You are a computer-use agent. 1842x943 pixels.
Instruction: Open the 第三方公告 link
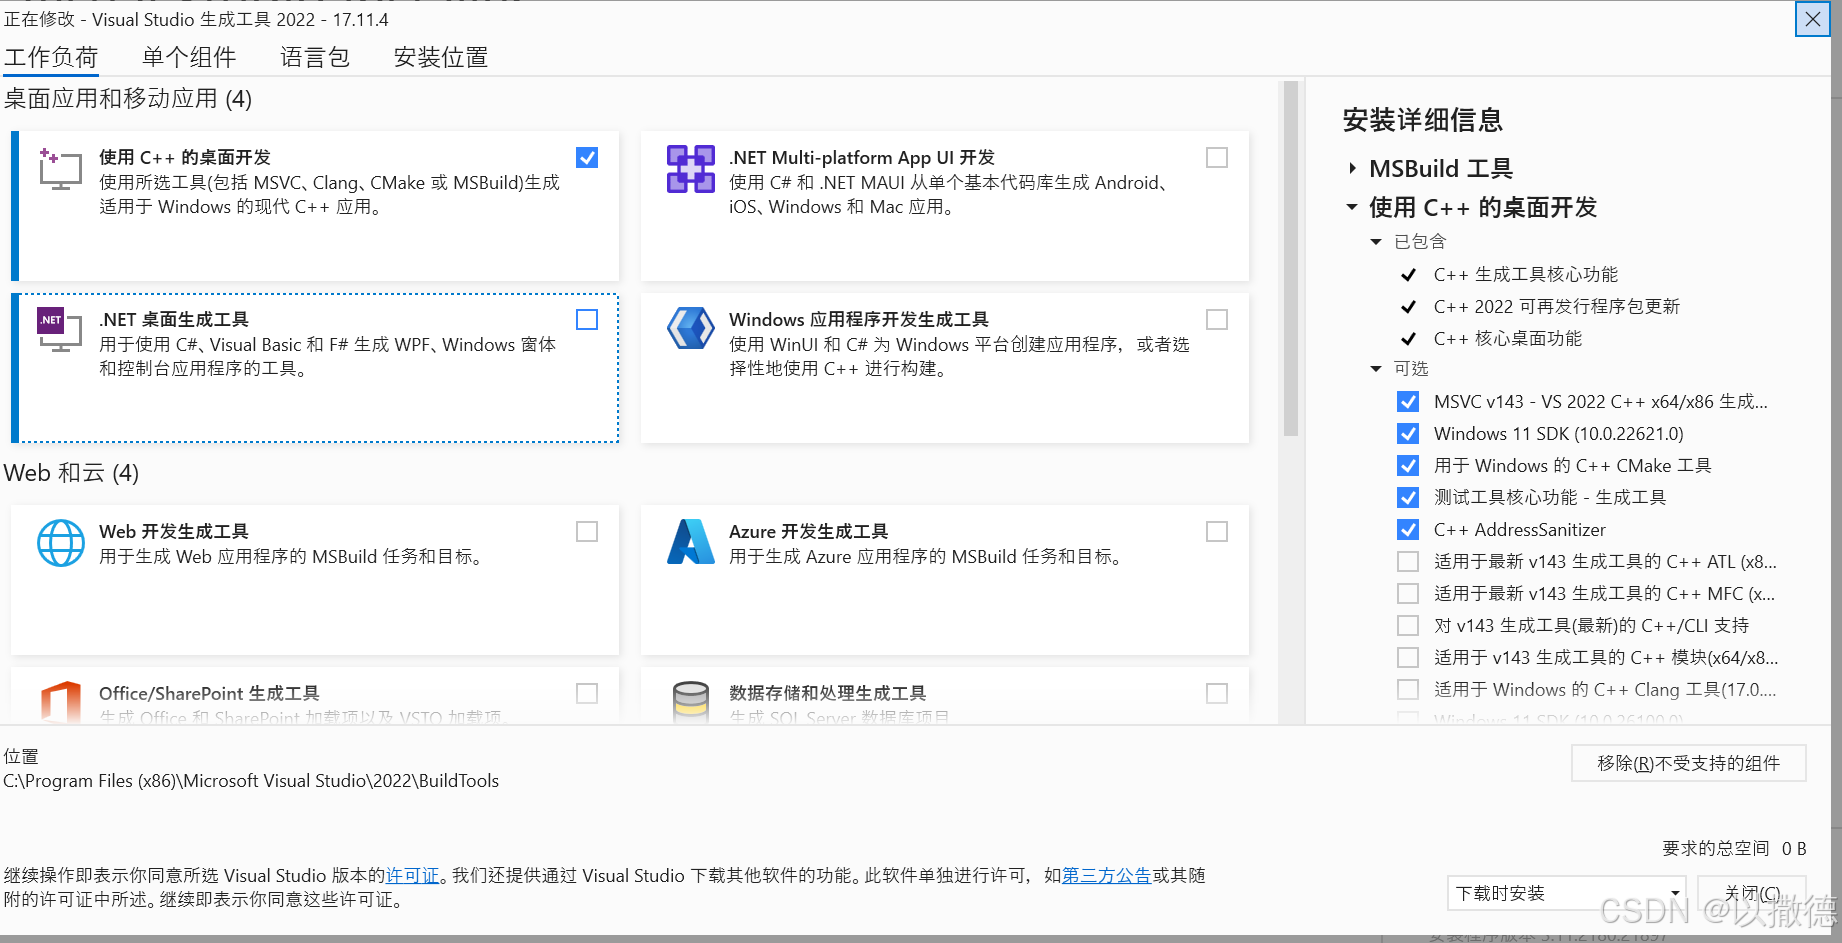(x=1106, y=876)
